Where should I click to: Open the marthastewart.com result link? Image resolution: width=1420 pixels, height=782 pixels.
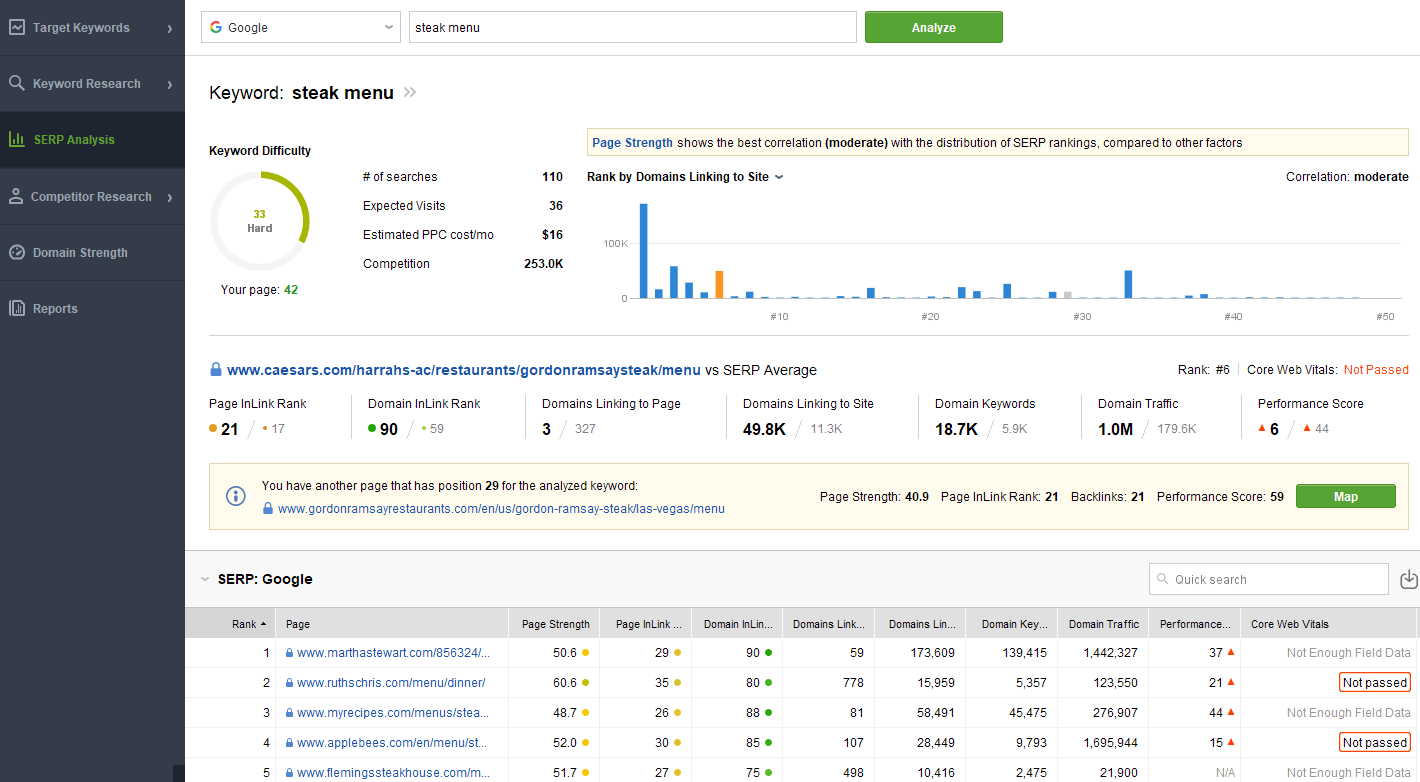[x=393, y=653]
